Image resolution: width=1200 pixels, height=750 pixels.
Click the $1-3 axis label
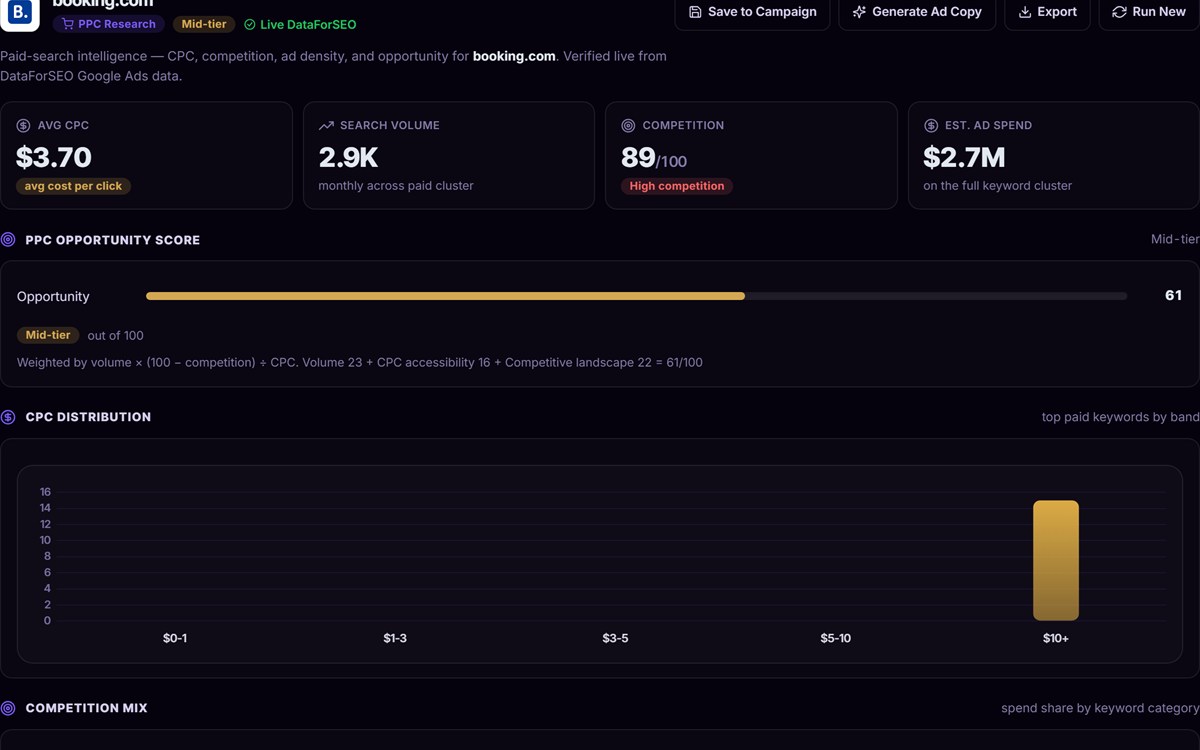pyautogui.click(x=395, y=638)
